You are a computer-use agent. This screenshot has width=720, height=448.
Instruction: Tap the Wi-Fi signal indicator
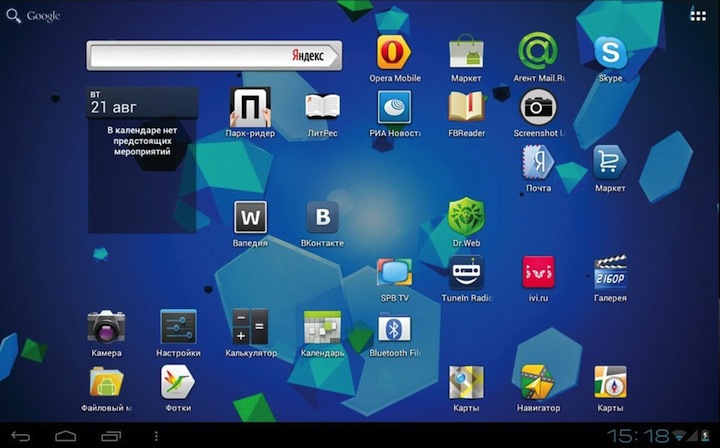pos(681,436)
